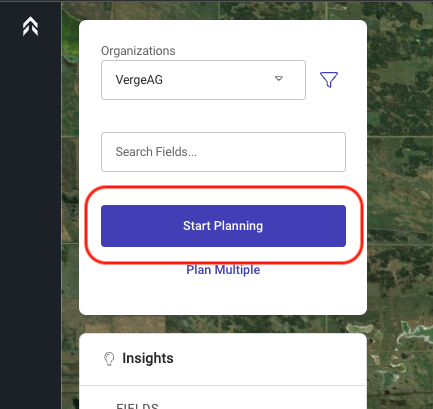Screen dimensions: 433x409
Task: Click the Insights lightbulb icon
Action: pyautogui.click(x=109, y=359)
